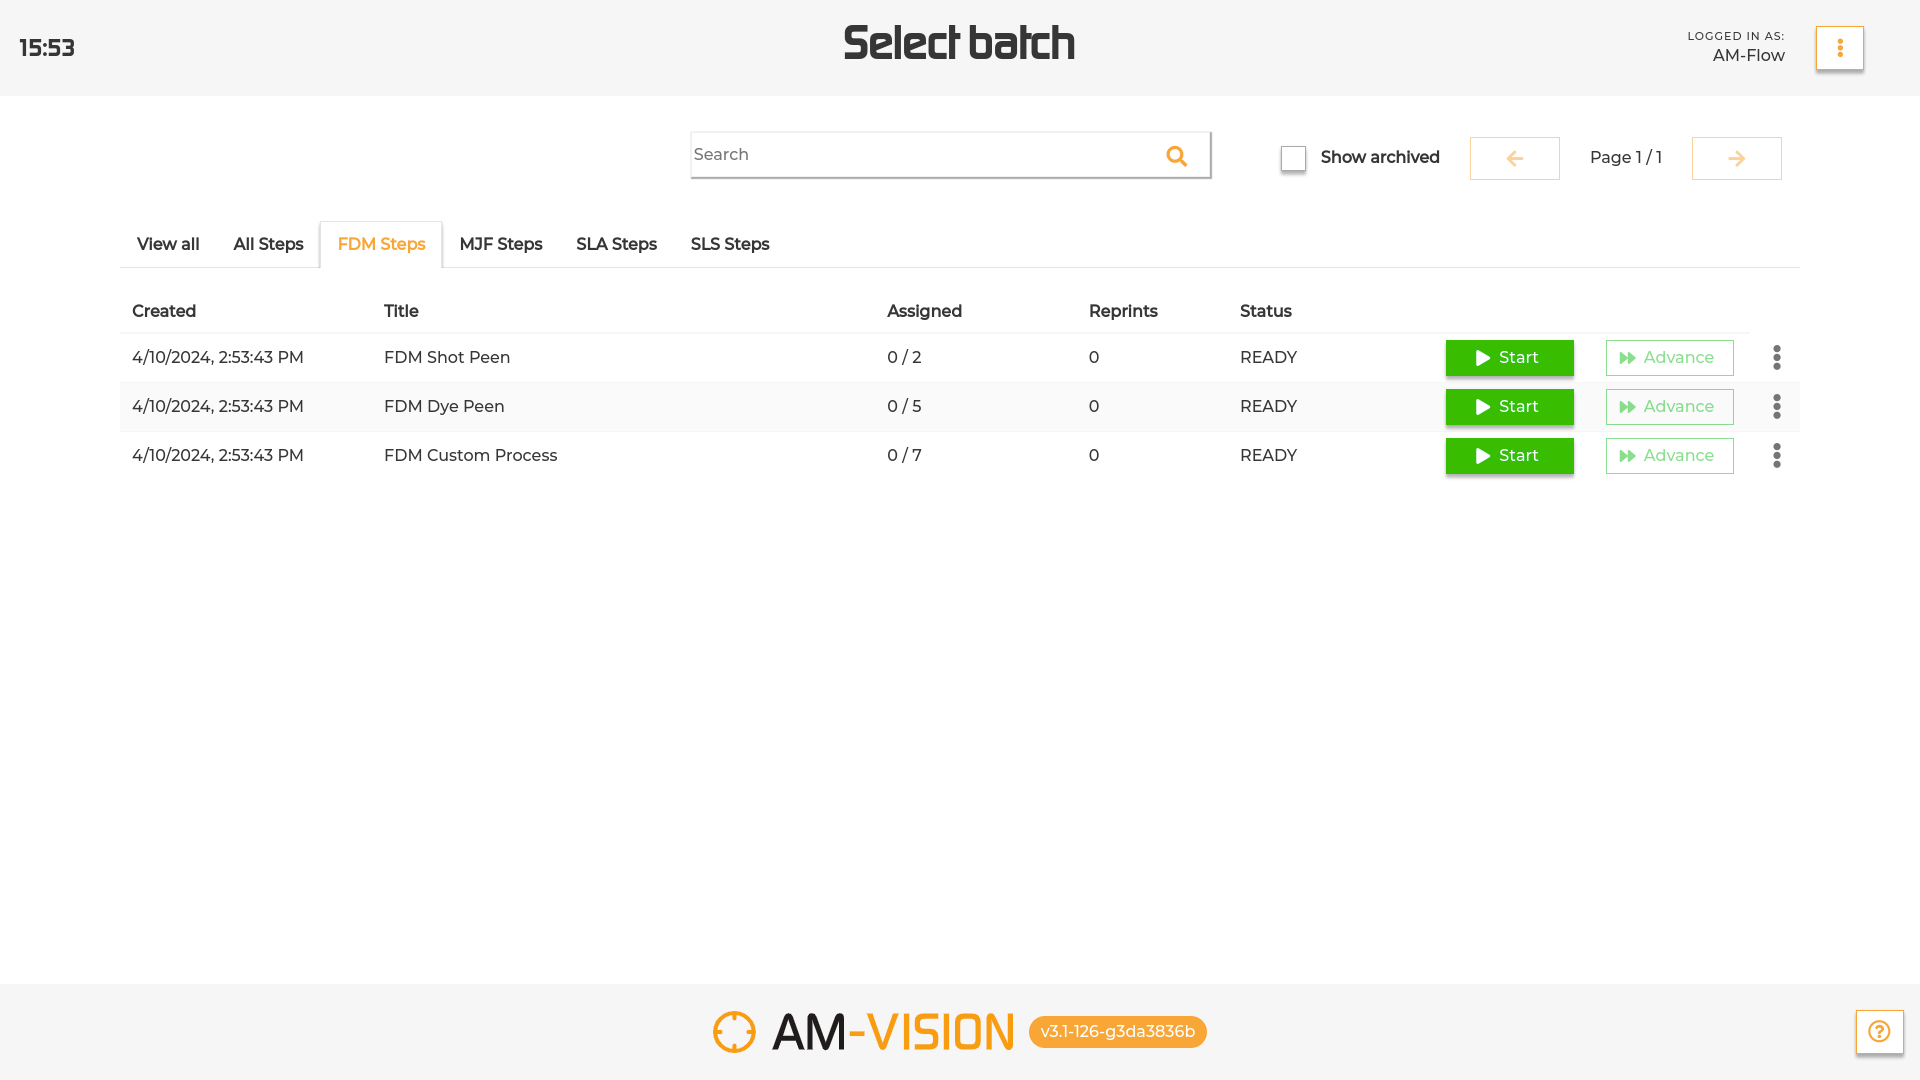Open the user menu beside AM-Flow
This screenshot has width=1920, height=1080.
[x=1839, y=48]
